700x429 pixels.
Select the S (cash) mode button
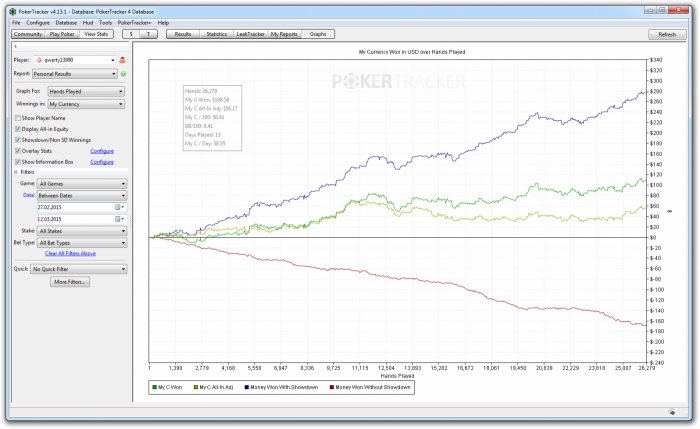131,34
